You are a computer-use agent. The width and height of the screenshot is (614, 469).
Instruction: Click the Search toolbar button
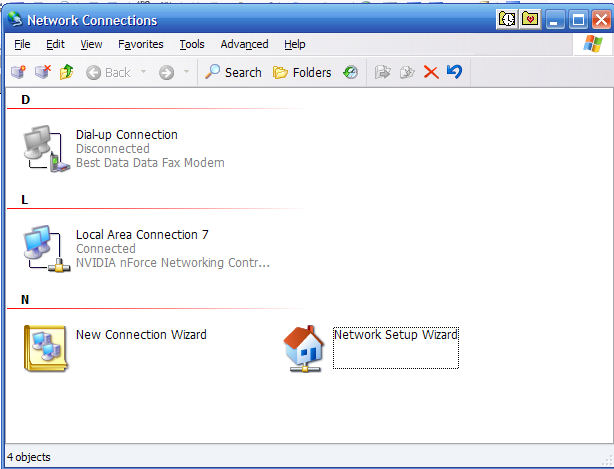[233, 72]
